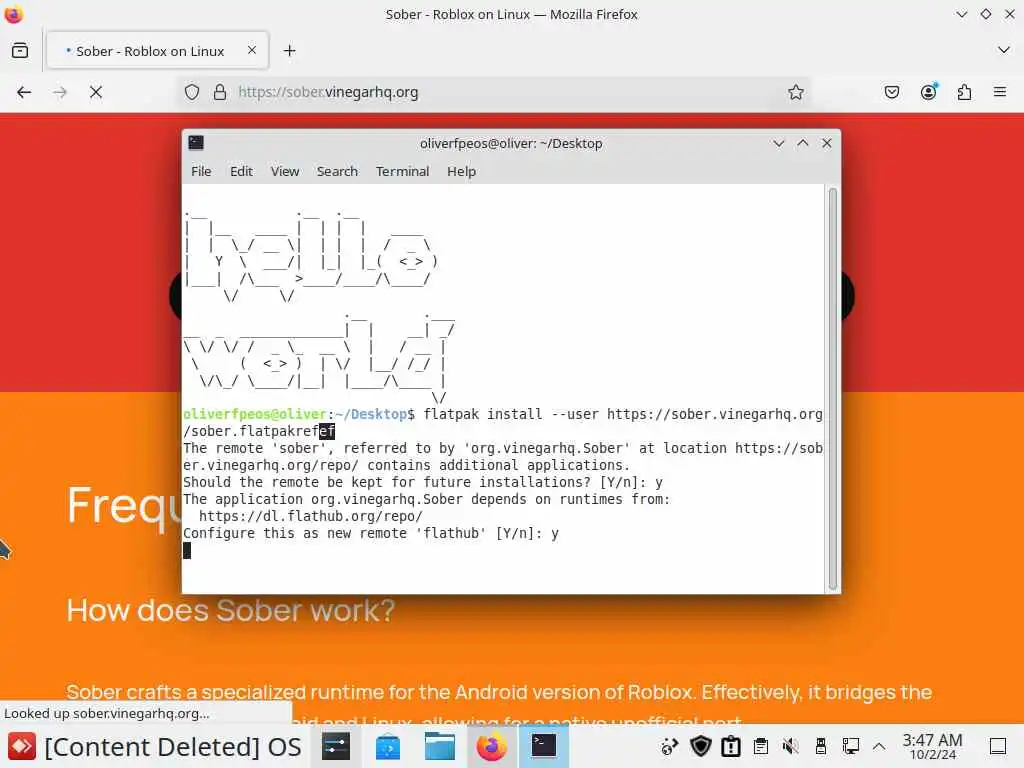Click the terminal vertical scrollbar
1024x768 pixels.
pyautogui.click(x=833, y=389)
